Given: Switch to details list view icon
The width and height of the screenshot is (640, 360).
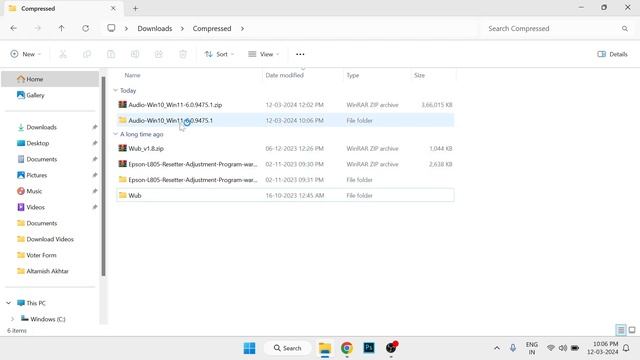Looking at the screenshot, I should coord(620,330).
